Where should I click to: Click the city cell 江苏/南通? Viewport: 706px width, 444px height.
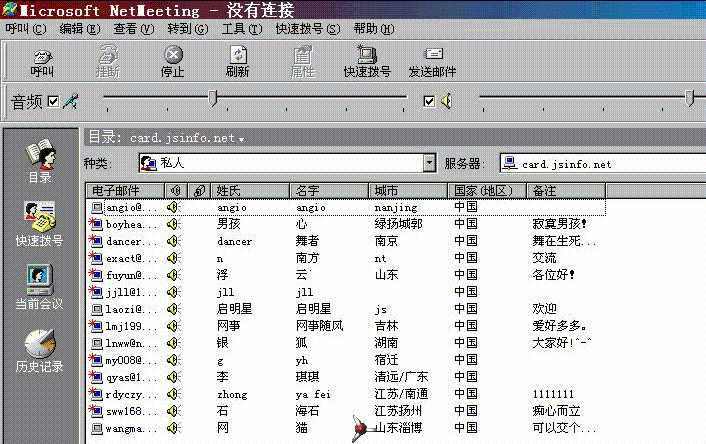click(401, 394)
